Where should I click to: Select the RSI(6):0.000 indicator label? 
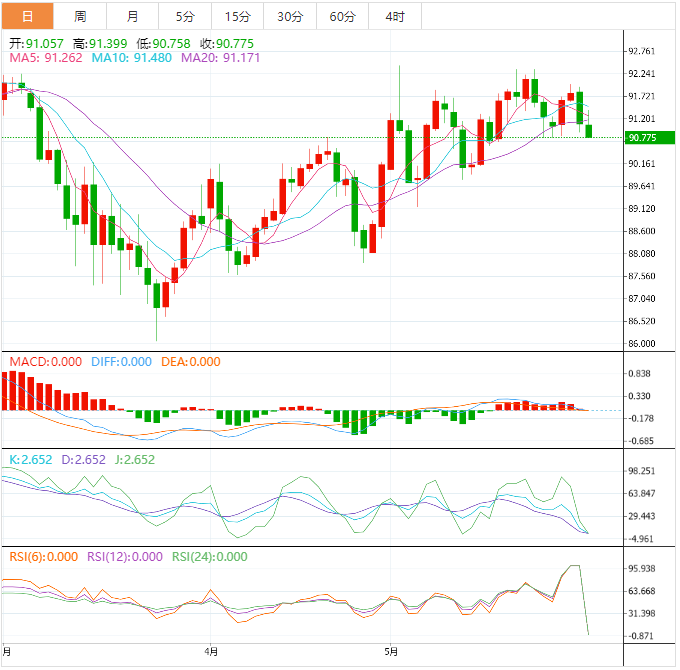[44, 557]
